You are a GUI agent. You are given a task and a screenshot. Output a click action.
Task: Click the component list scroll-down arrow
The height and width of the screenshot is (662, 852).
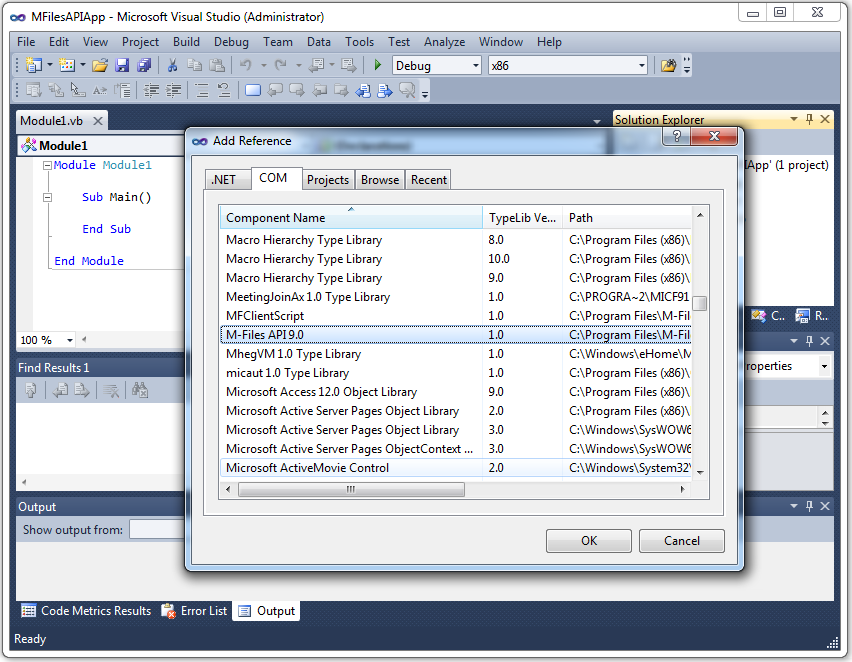700,473
